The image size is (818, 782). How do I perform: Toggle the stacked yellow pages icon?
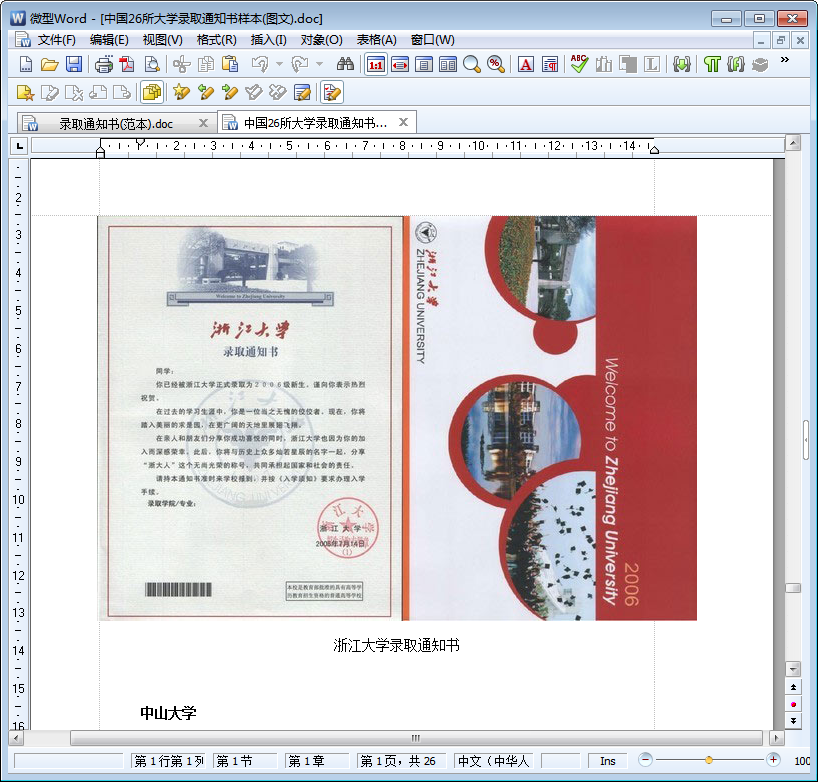coord(152,92)
